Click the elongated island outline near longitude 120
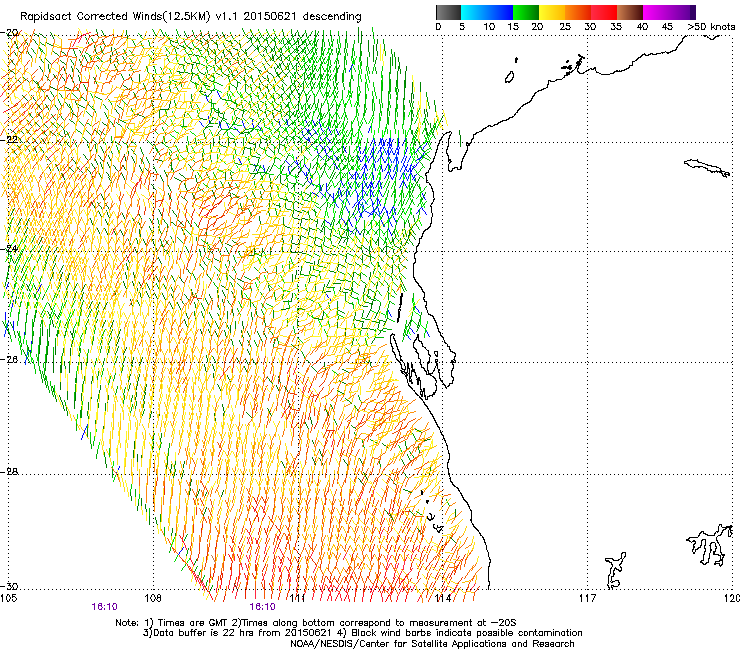Image resolution: width=740 pixels, height=650 pixels. pos(707,168)
